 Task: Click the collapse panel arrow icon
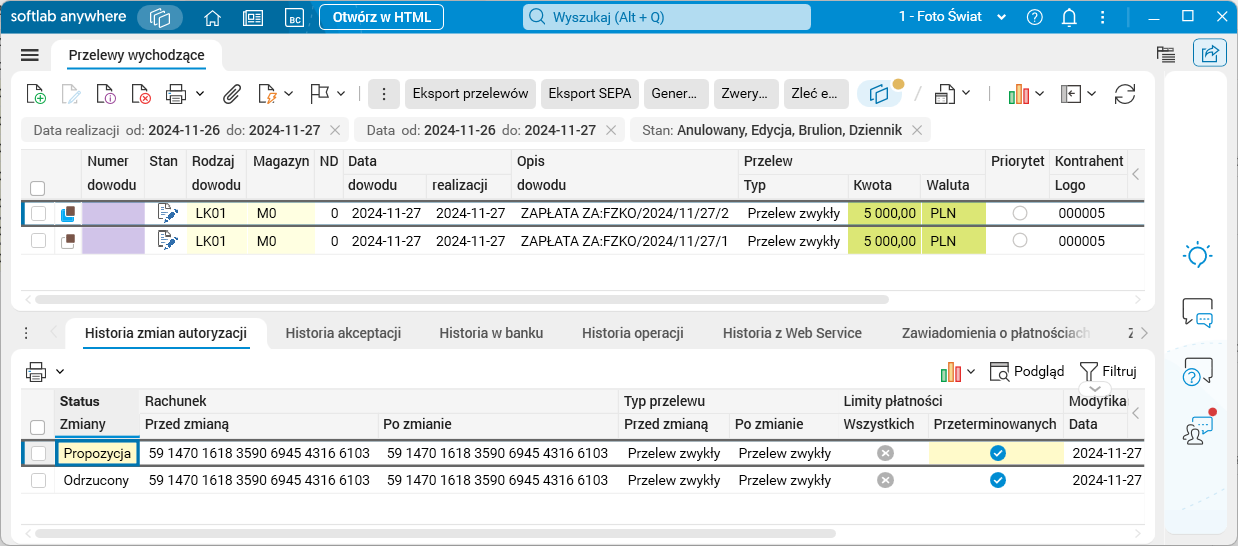tap(1071, 94)
